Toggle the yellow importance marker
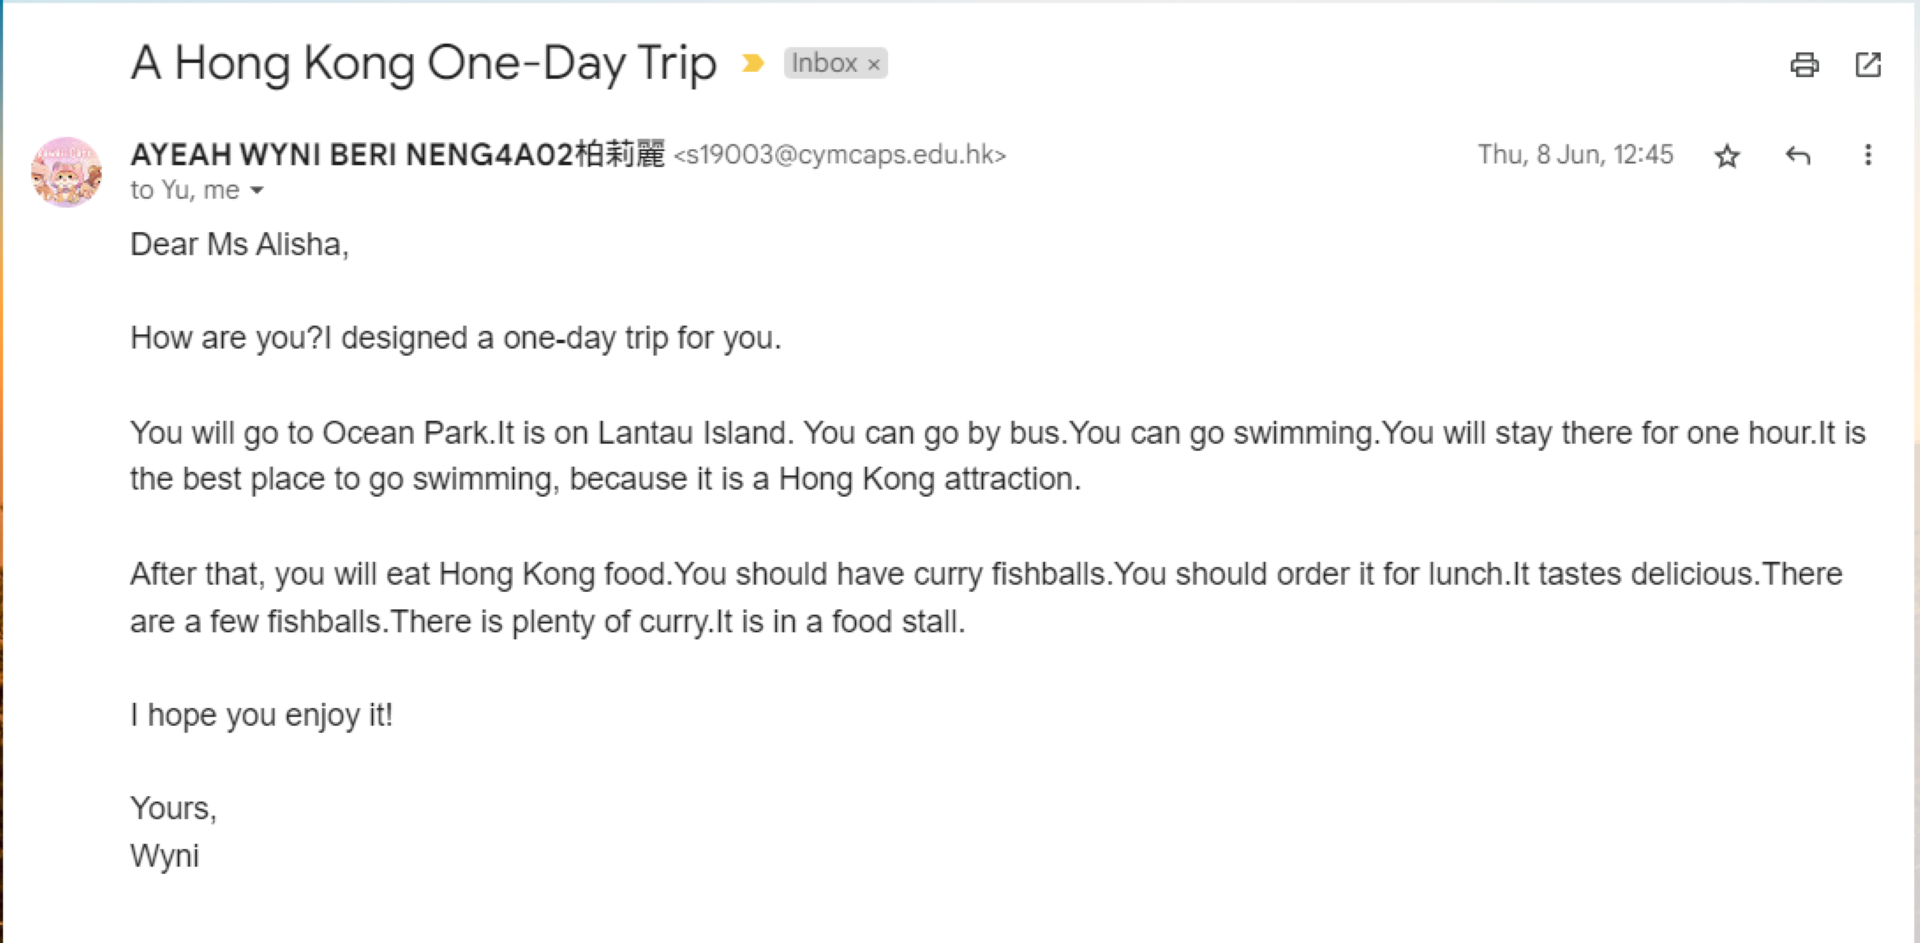The width and height of the screenshot is (1920, 943). tap(753, 64)
